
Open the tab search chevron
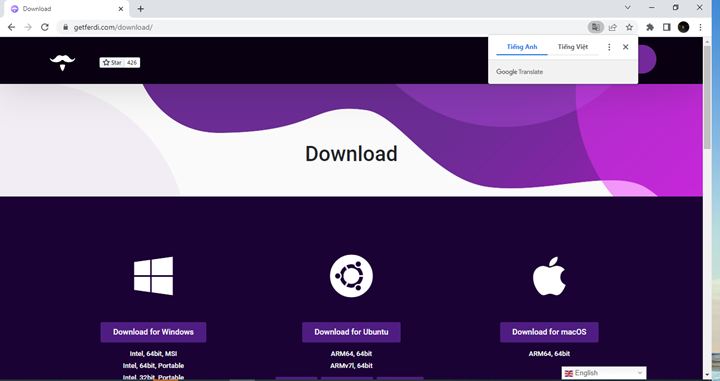tap(628, 7)
